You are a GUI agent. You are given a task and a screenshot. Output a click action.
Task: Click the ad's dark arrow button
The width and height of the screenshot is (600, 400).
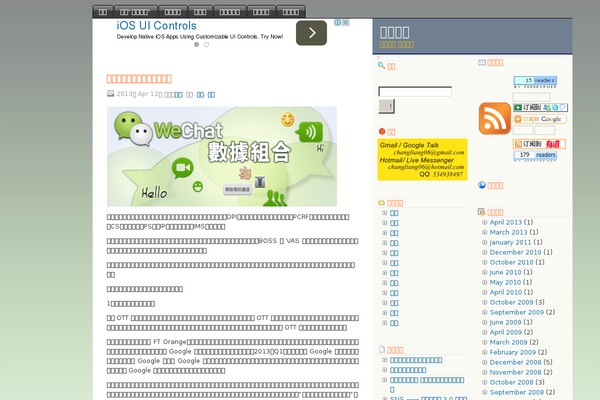click(x=311, y=33)
